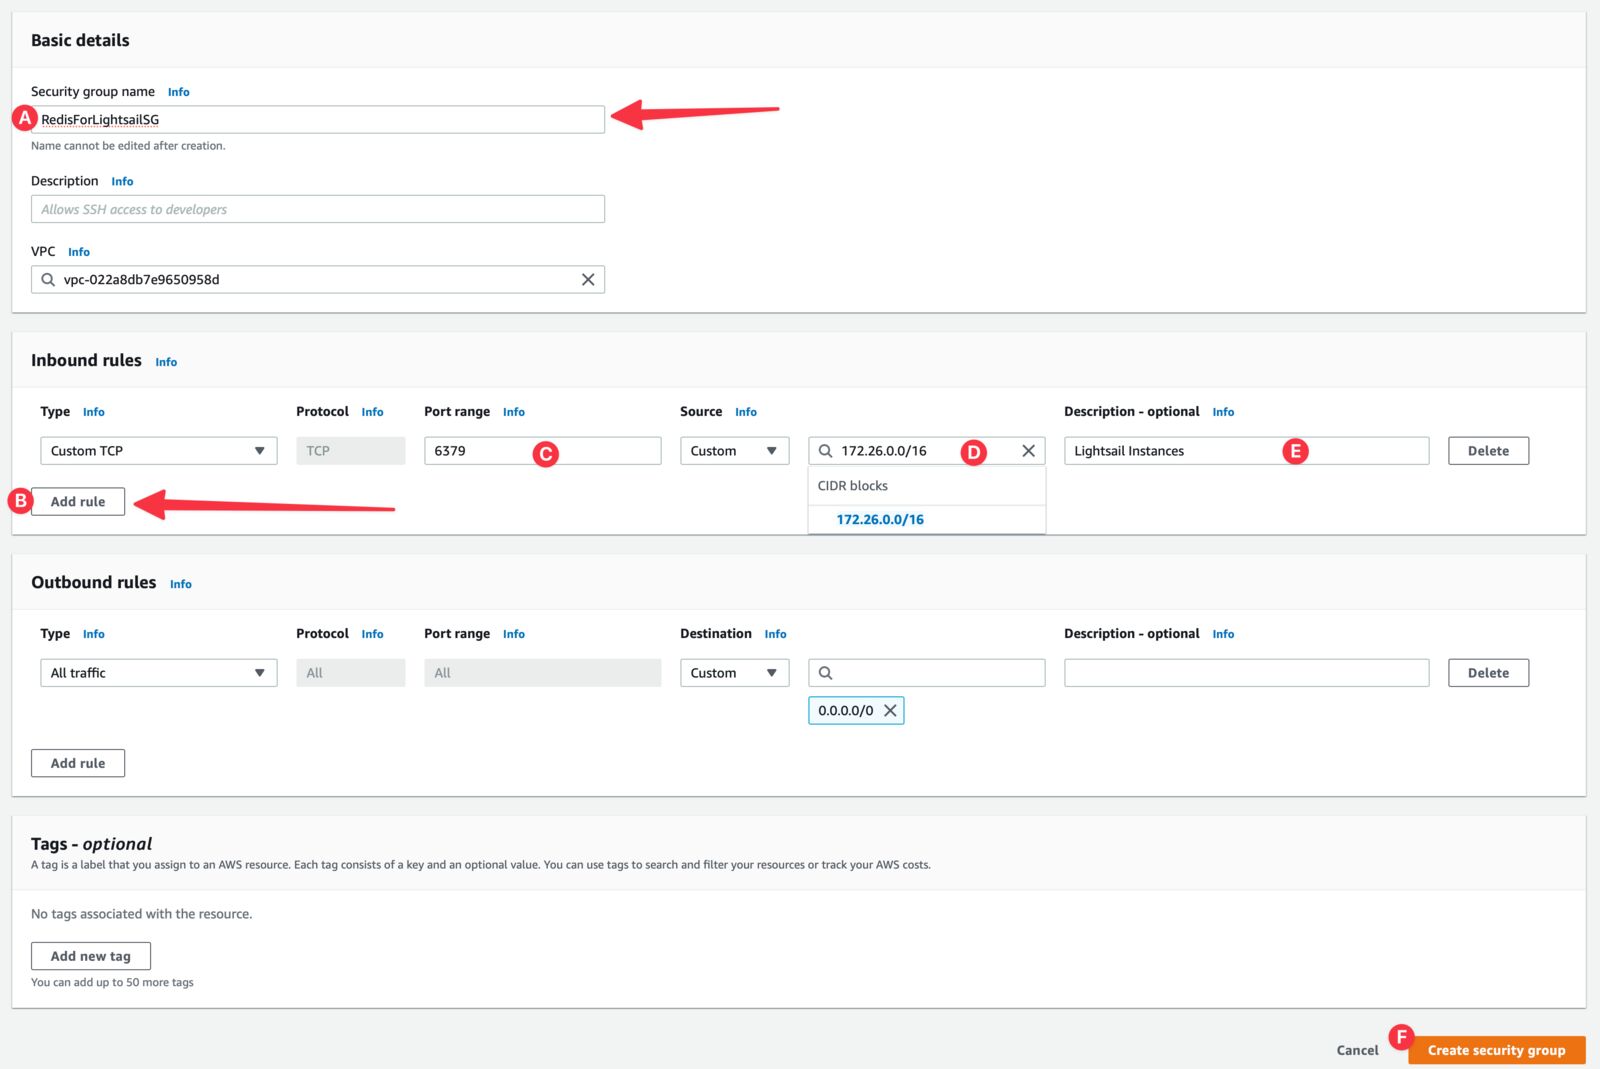Screen dimensions: 1600x1069
Task: Open Info link next to outbound Destination
Action: pos(775,634)
